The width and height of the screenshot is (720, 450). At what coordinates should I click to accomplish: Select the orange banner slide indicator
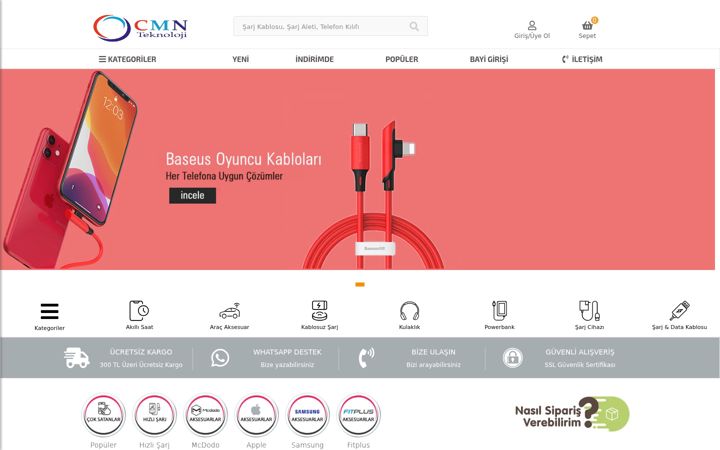tap(360, 285)
